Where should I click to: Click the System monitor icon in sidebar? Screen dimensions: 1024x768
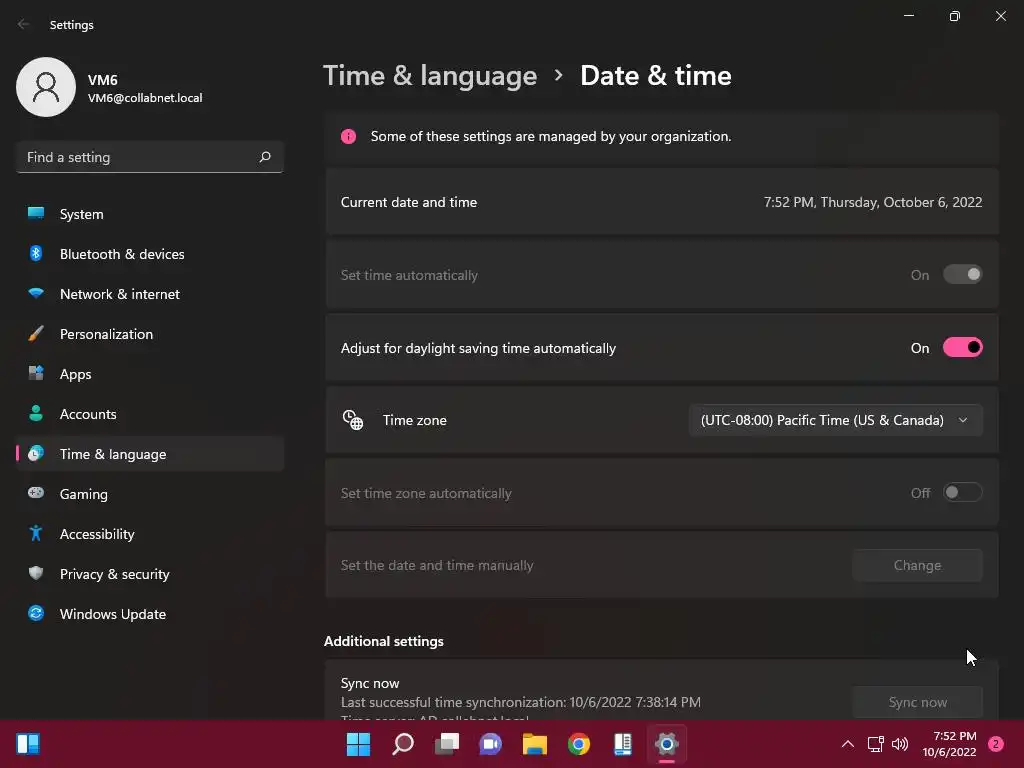[x=36, y=213]
